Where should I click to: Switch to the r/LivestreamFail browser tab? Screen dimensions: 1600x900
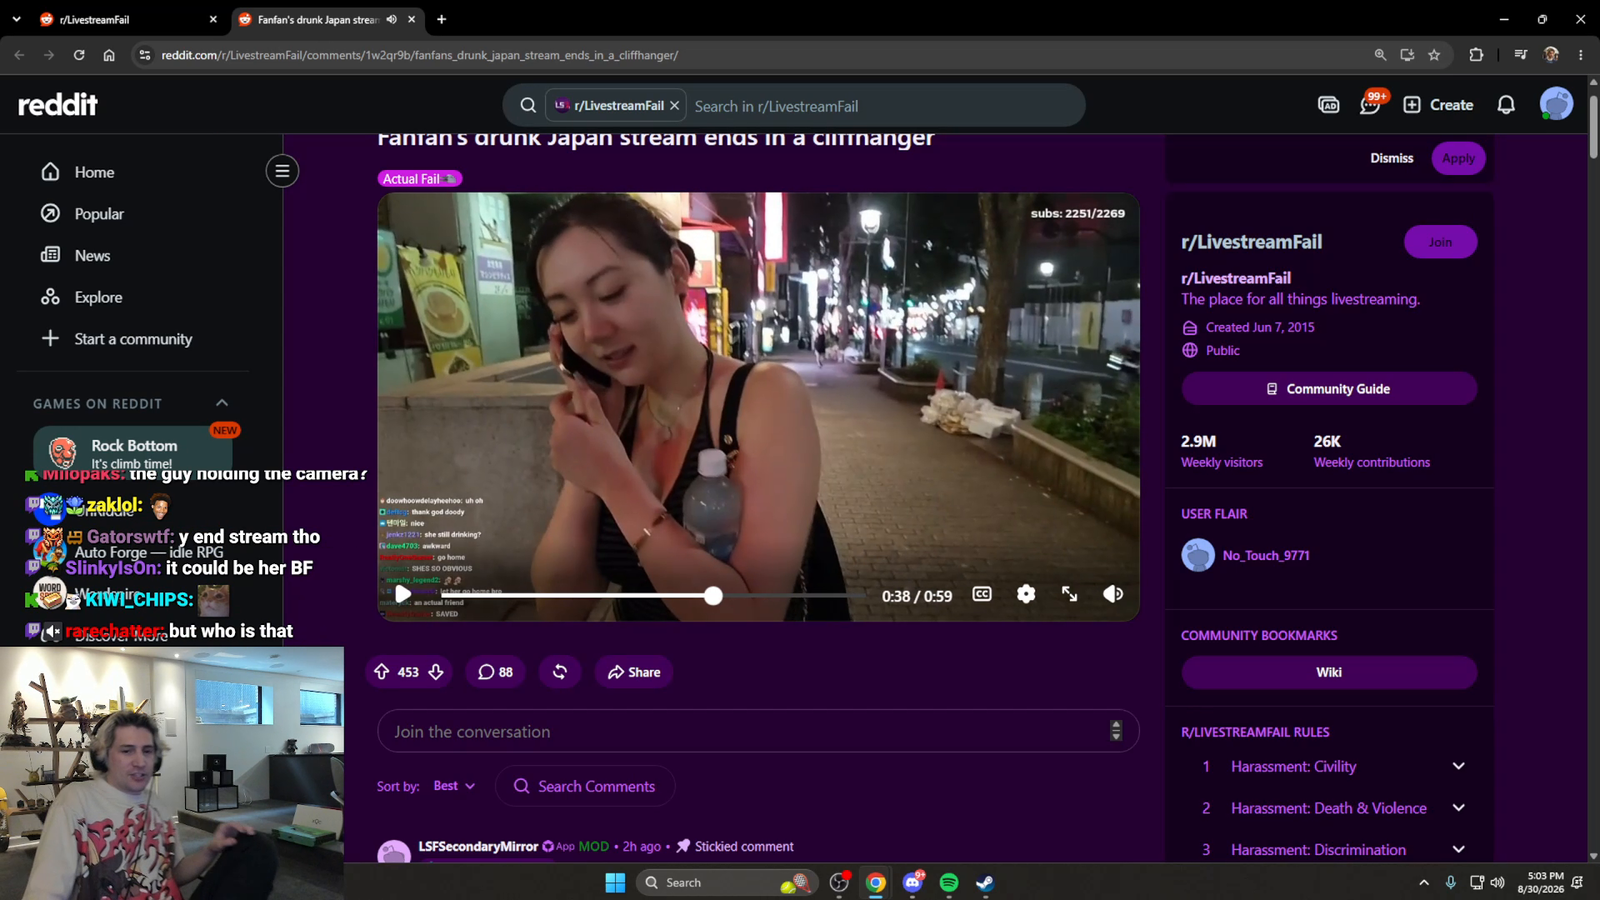tap(127, 19)
